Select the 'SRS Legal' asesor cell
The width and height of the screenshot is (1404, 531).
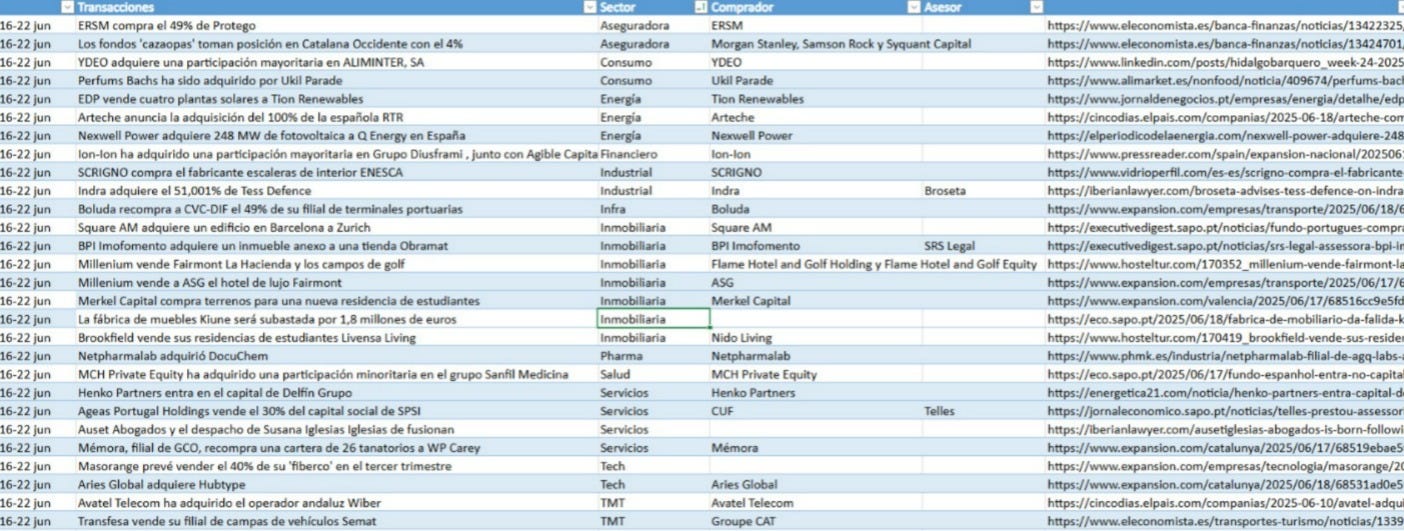pos(982,246)
